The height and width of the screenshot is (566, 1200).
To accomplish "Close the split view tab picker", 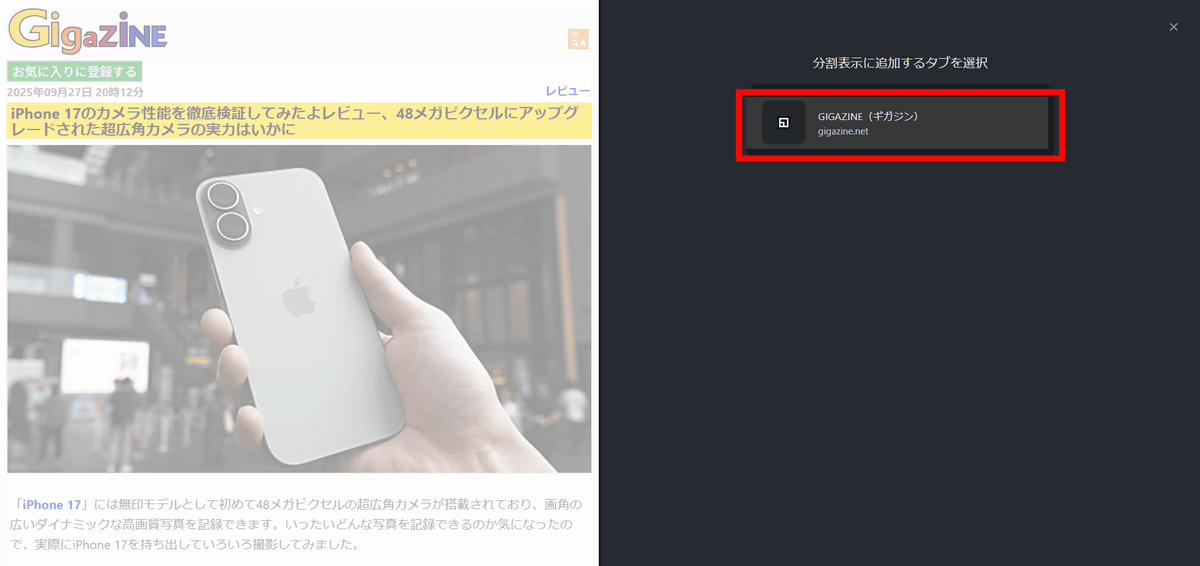I will click(1174, 27).
